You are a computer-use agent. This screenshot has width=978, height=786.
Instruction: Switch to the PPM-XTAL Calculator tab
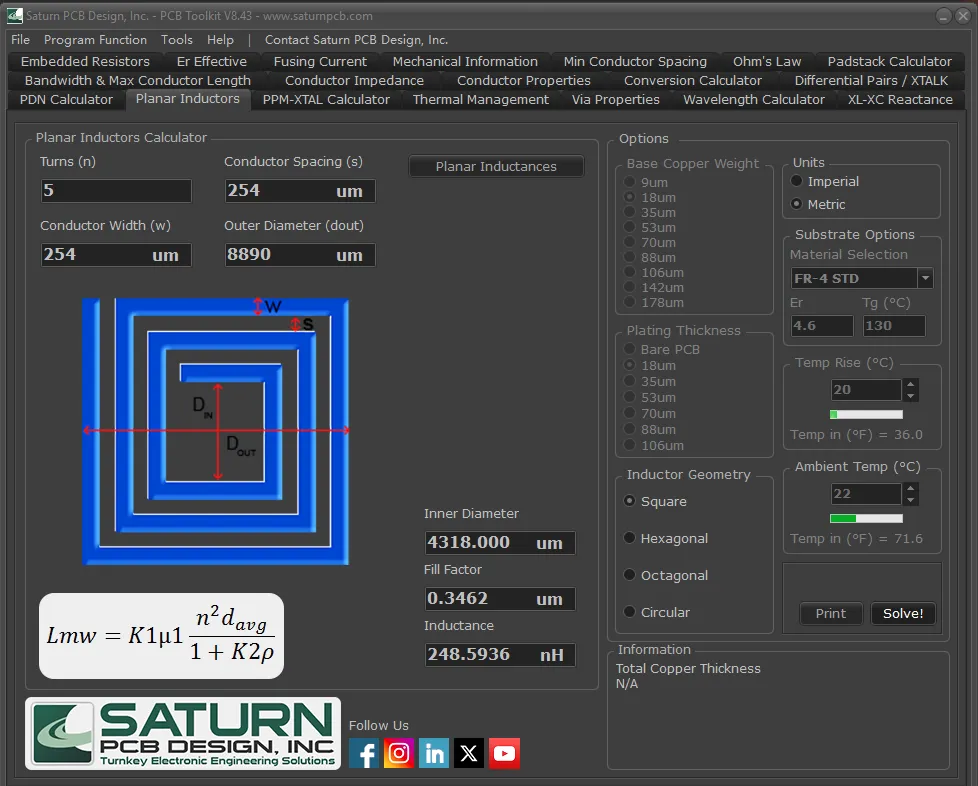[x=326, y=100]
